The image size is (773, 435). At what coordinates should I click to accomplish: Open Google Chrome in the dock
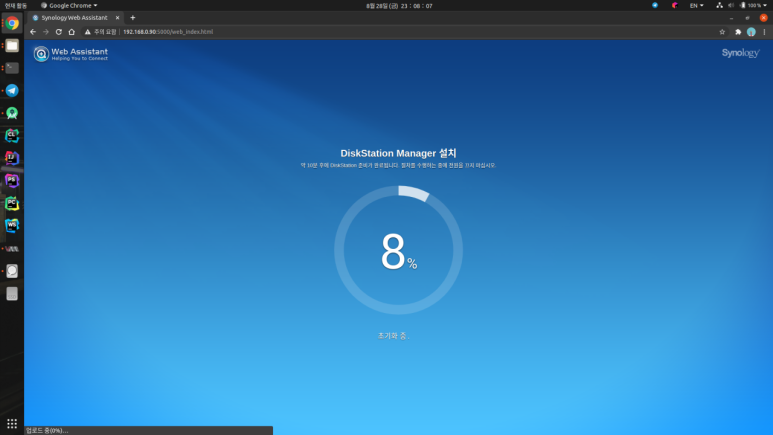(12, 23)
